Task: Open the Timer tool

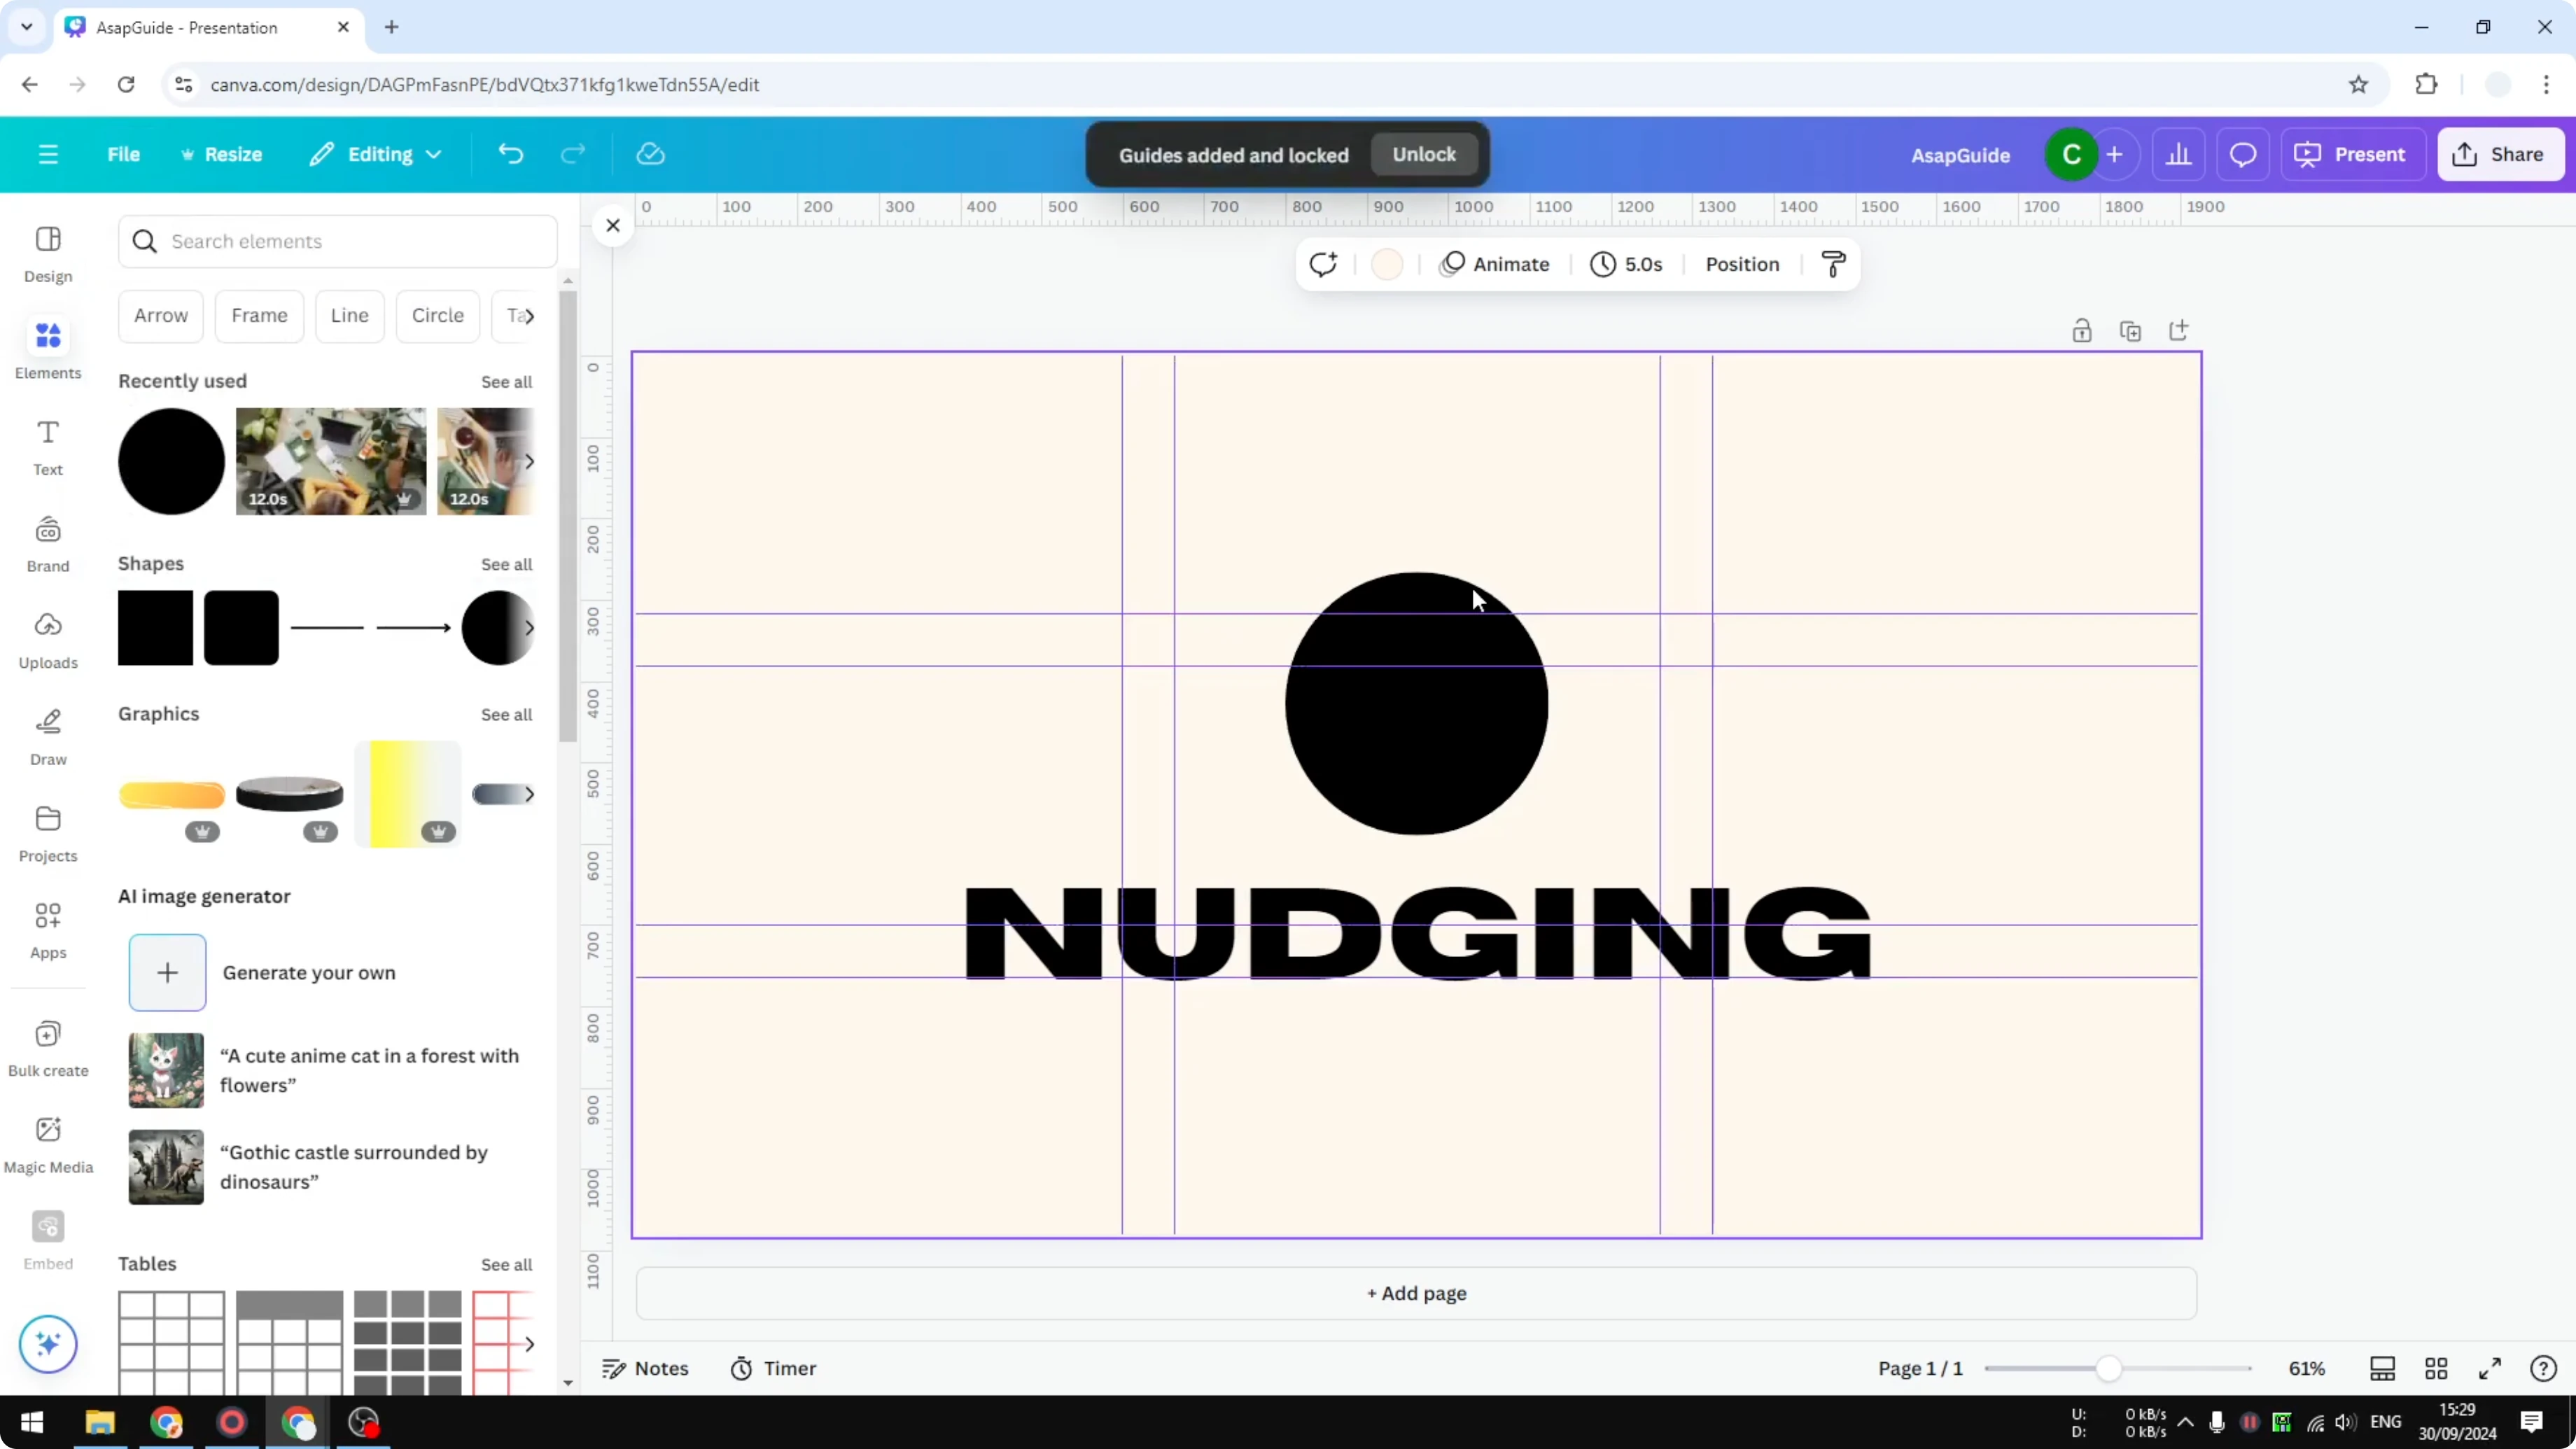Action: [773, 1368]
